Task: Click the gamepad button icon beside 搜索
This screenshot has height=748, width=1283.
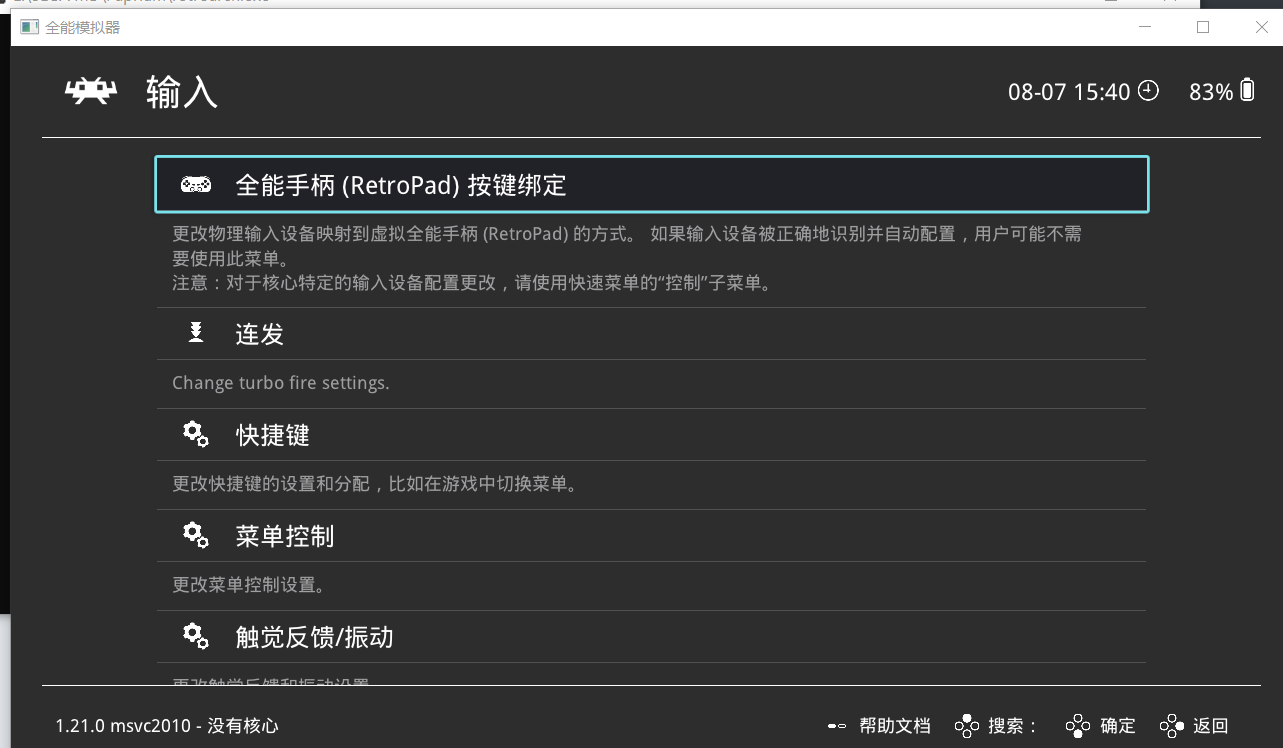Action: click(966, 726)
